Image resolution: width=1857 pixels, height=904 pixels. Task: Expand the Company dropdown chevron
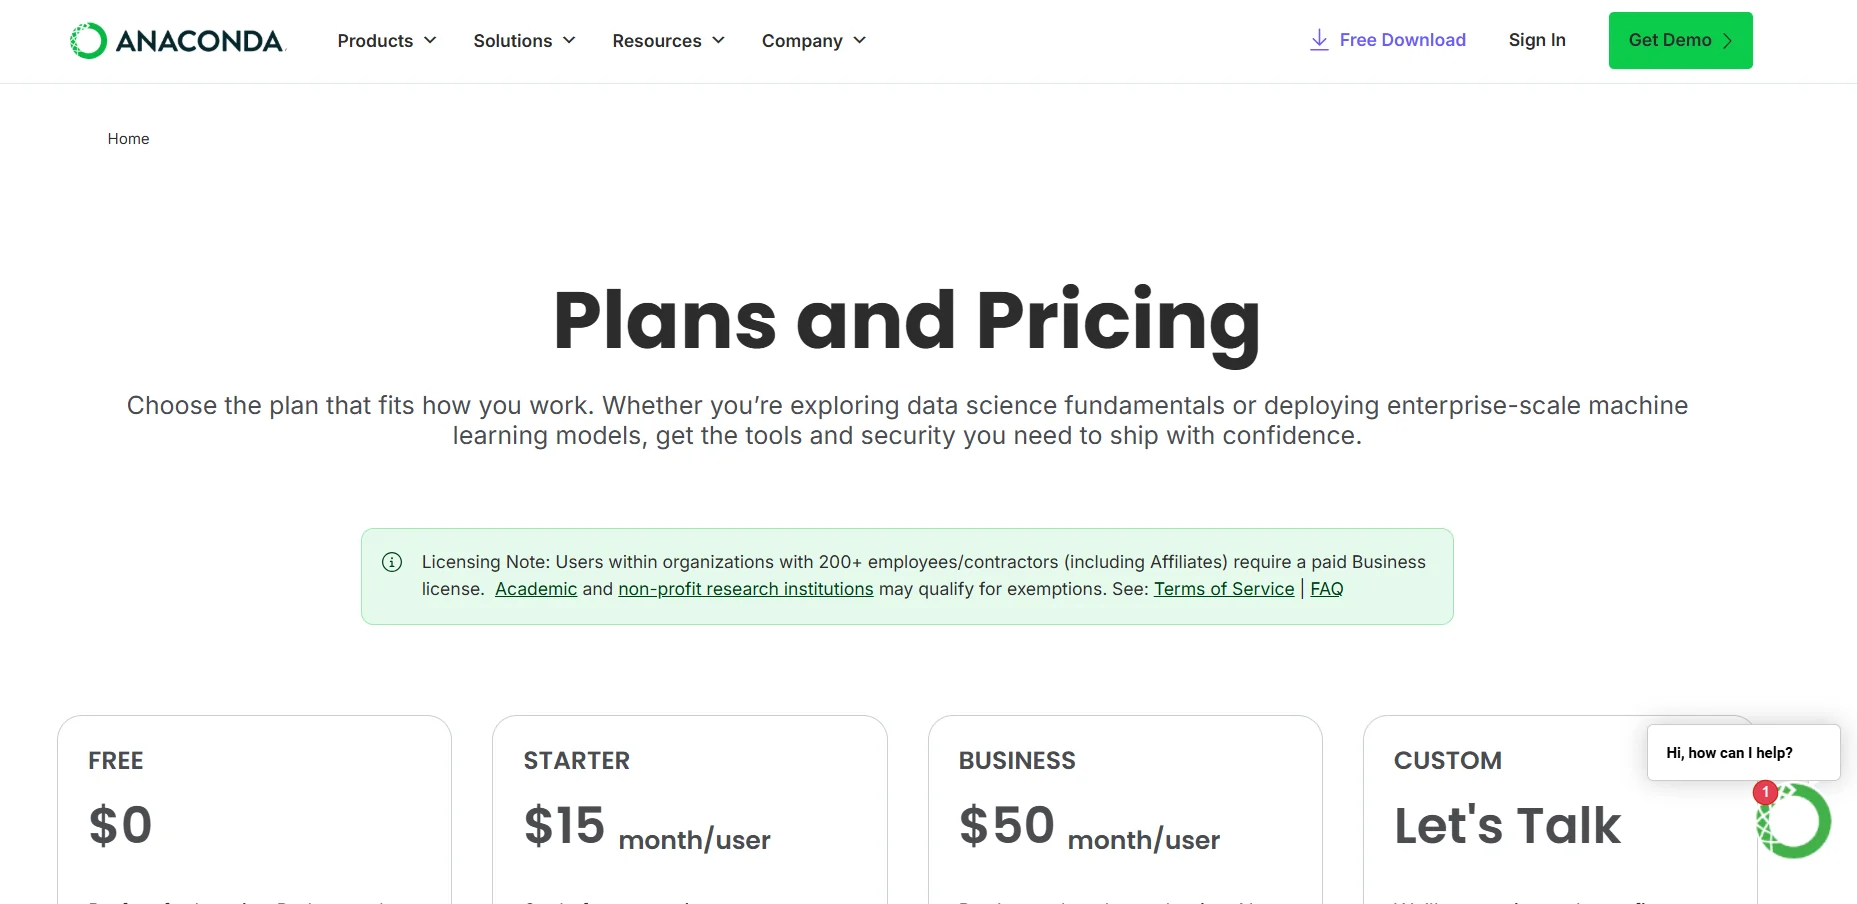(x=860, y=41)
